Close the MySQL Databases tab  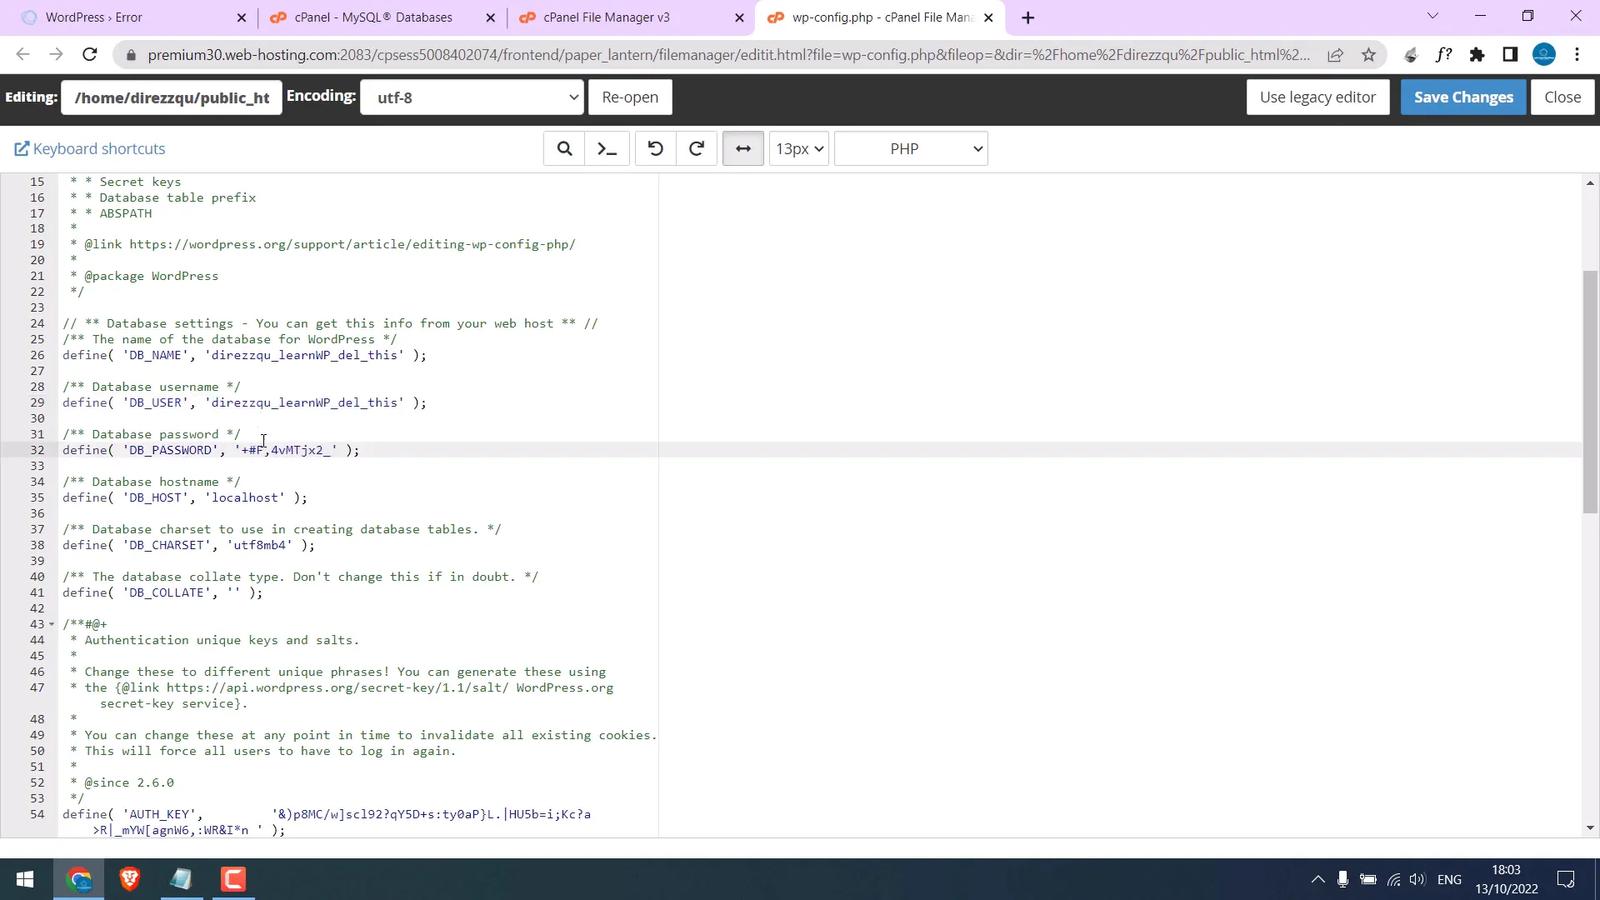490,17
